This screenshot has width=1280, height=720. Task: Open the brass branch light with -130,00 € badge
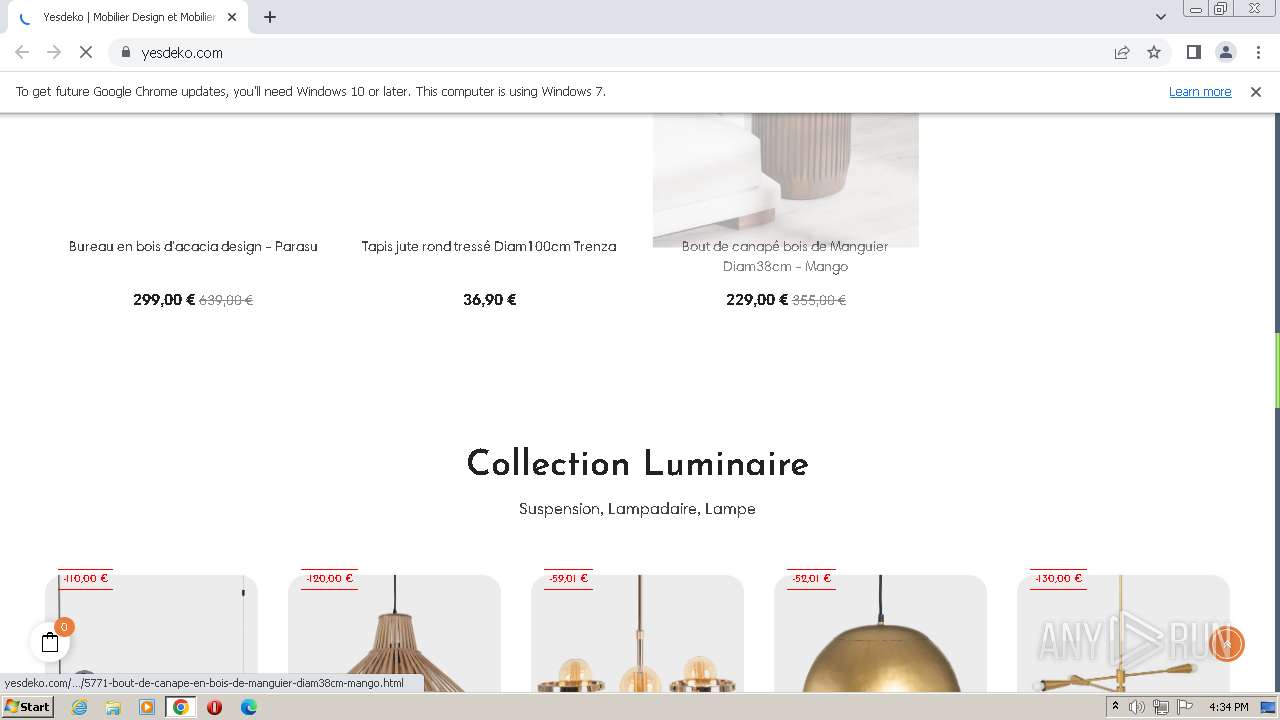point(1123,634)
